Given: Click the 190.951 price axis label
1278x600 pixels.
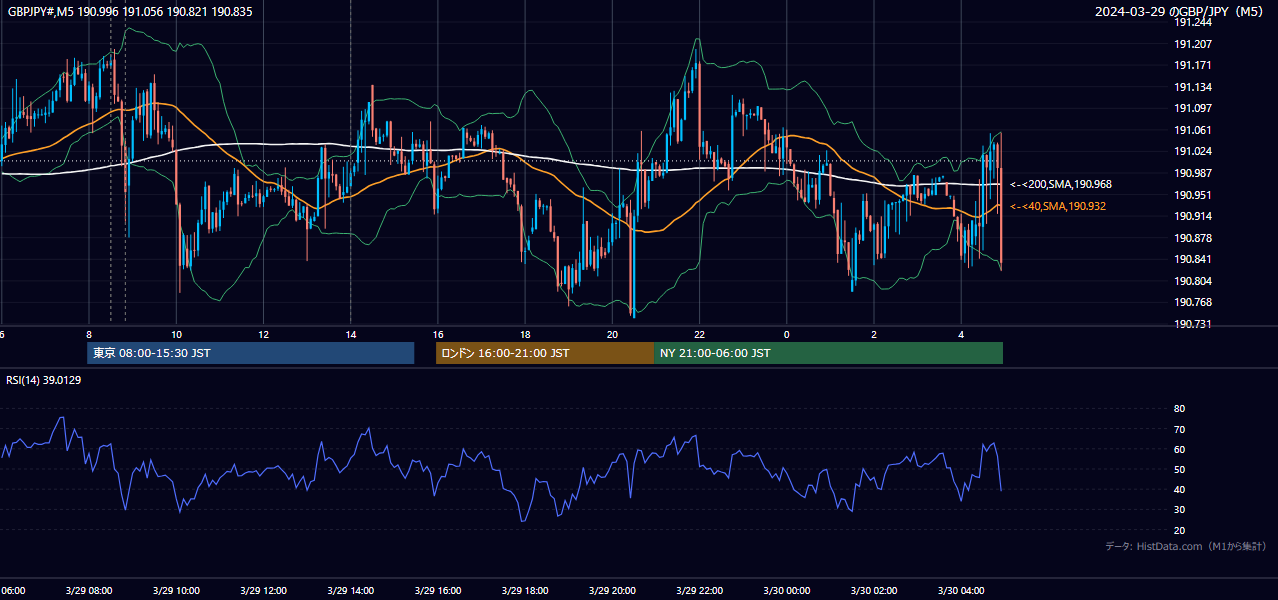Looking at the screenshot, I should click(x=1193, y=195).
